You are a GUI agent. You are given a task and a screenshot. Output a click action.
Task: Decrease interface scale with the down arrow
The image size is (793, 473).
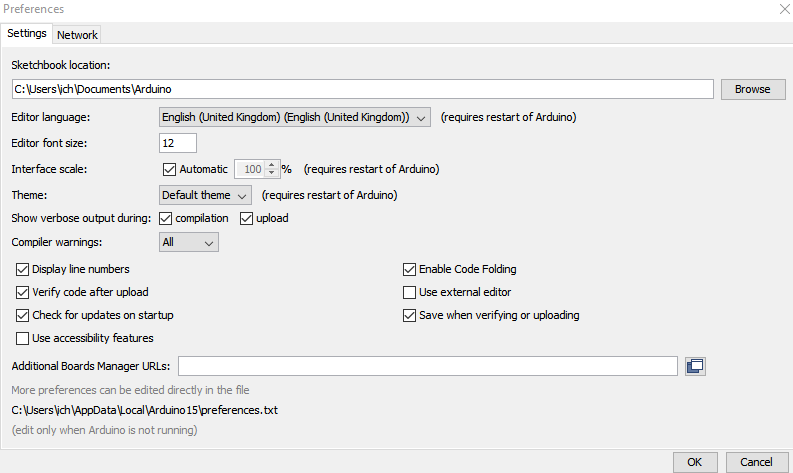click(x=272, y=173)
